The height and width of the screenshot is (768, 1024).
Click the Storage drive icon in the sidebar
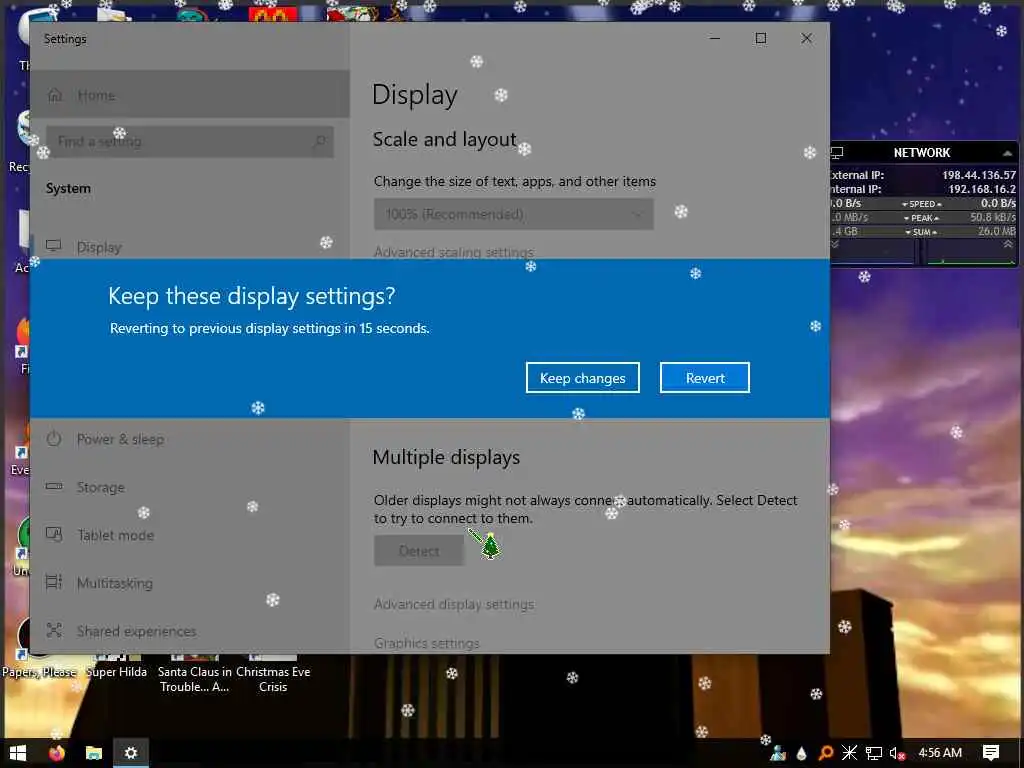tap(54, 487)
